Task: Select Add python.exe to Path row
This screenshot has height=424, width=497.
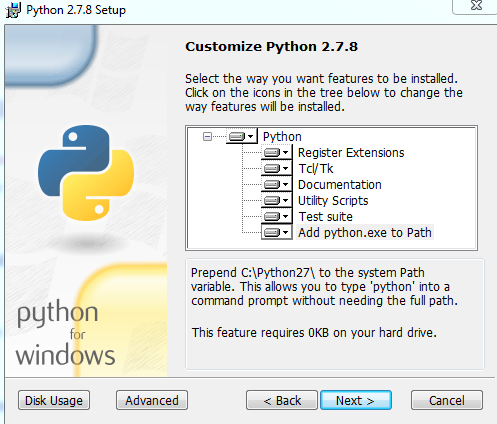Action: (365, 232)
